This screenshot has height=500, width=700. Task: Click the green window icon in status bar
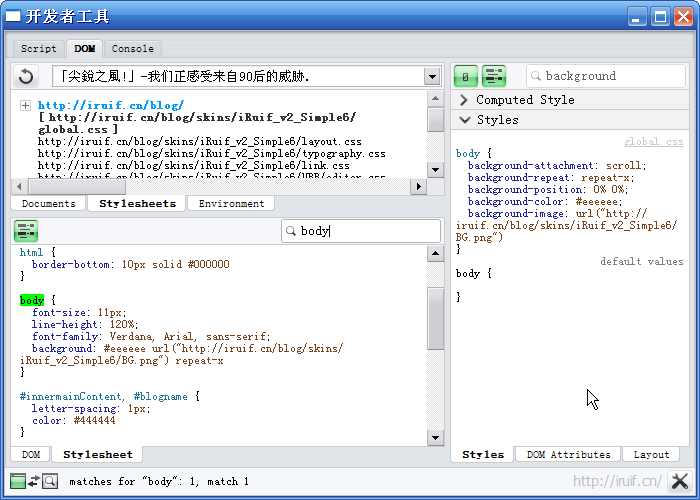click(17, 481)
